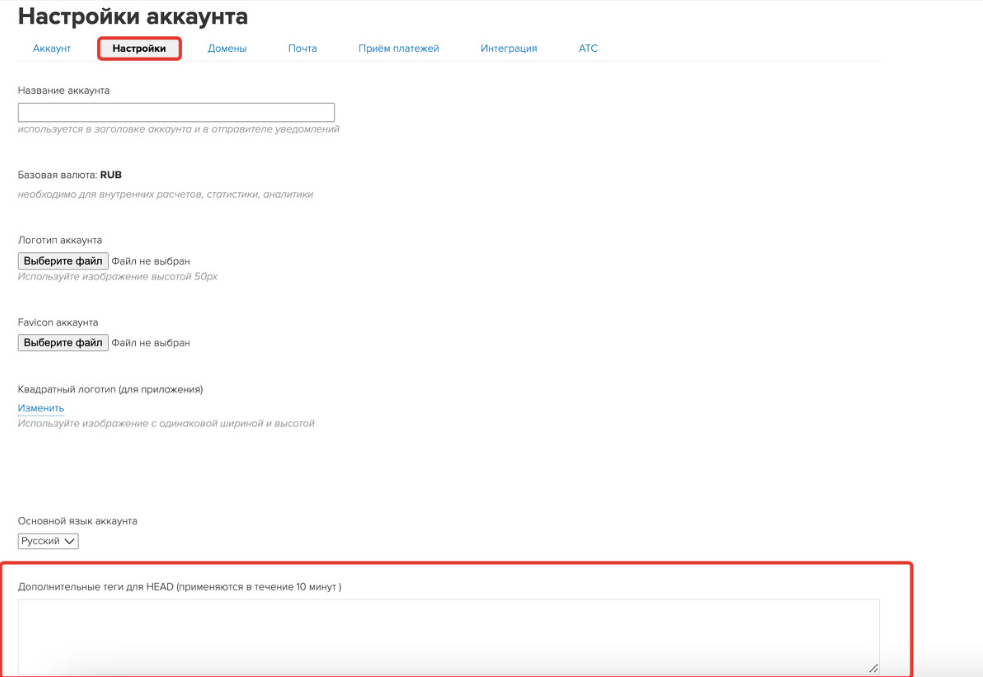Screen dimensions: 983x677
Task: Grab the textarea resize handle
Action: pyautogui.click(x=873, y=668)
